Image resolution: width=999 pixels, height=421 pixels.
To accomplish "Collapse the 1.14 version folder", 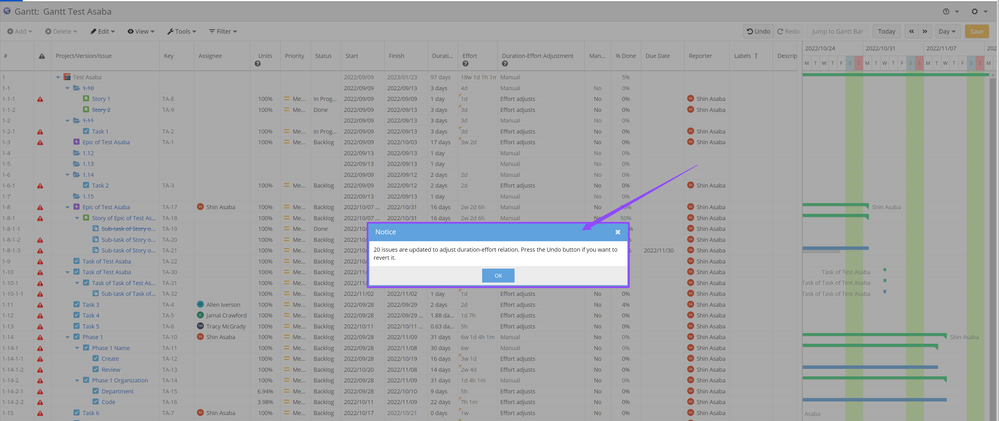I will point(68,175).
